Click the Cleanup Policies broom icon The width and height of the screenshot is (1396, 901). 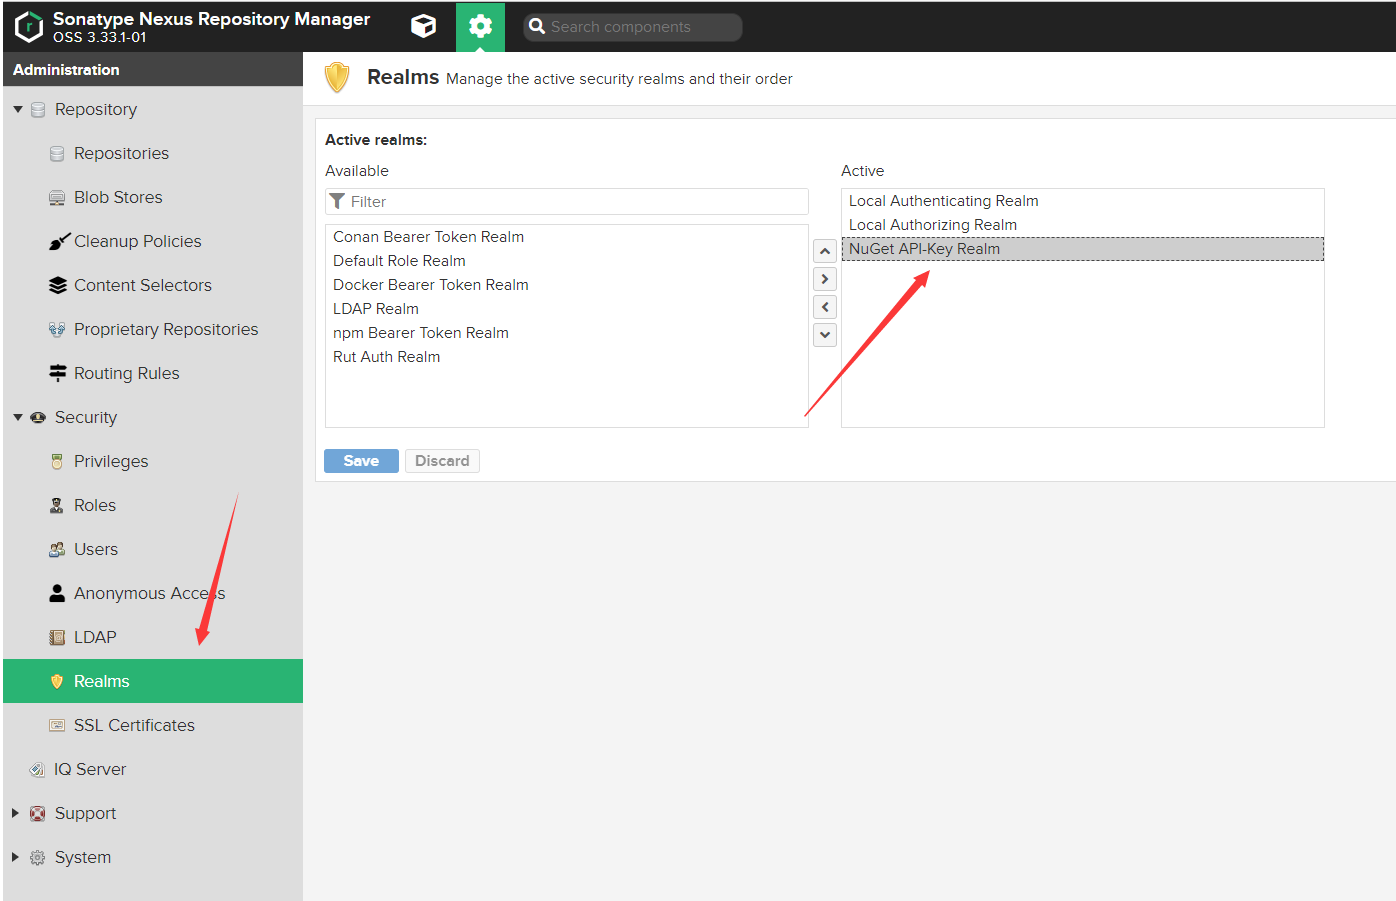pos(59,241)
